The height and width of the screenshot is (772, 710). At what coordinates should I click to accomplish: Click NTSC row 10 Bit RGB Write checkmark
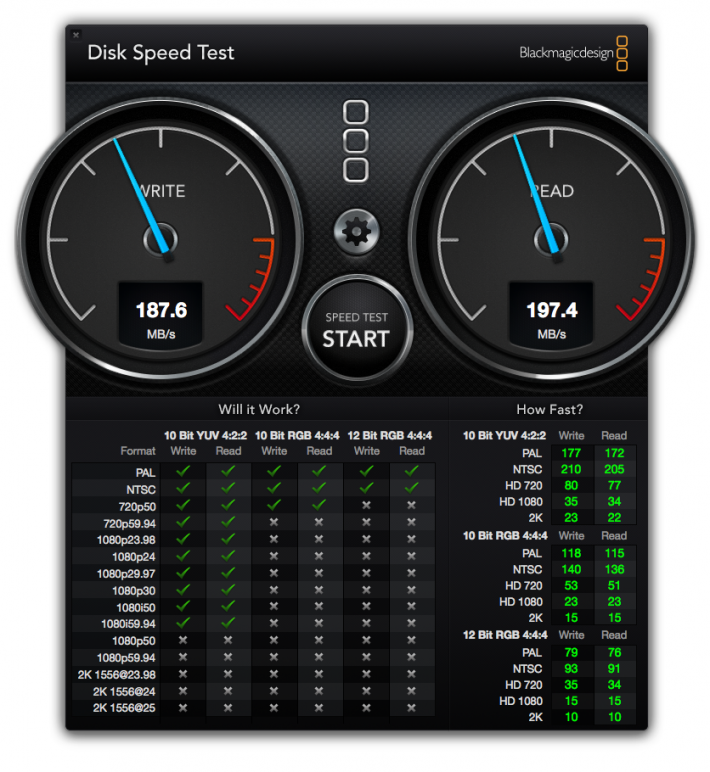tap(274, 488)
